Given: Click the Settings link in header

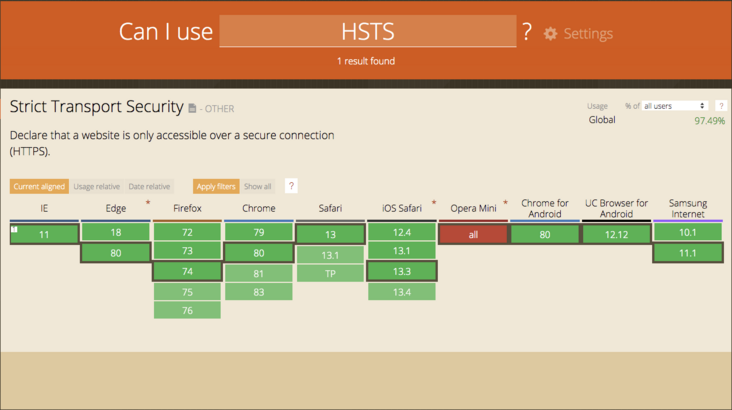Looking at the screenshot, I should click(587, 34).
